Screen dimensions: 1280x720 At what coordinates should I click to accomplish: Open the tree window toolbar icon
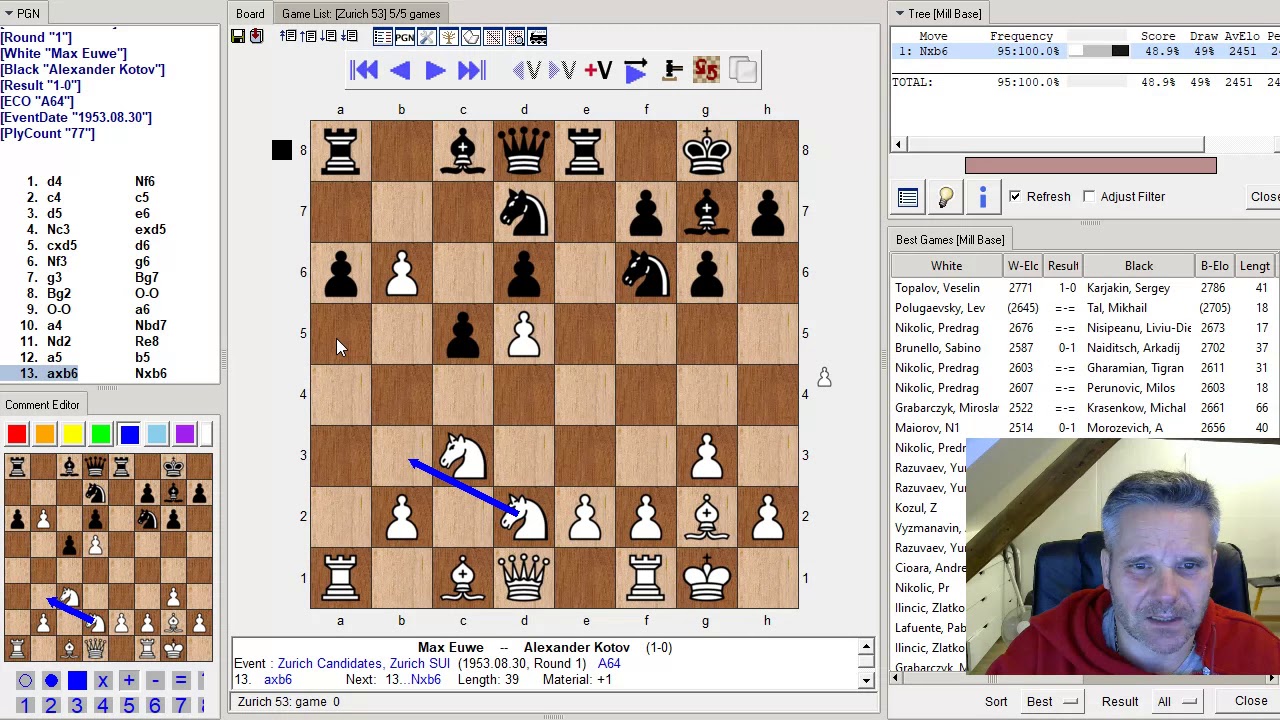tap(448, 37)
